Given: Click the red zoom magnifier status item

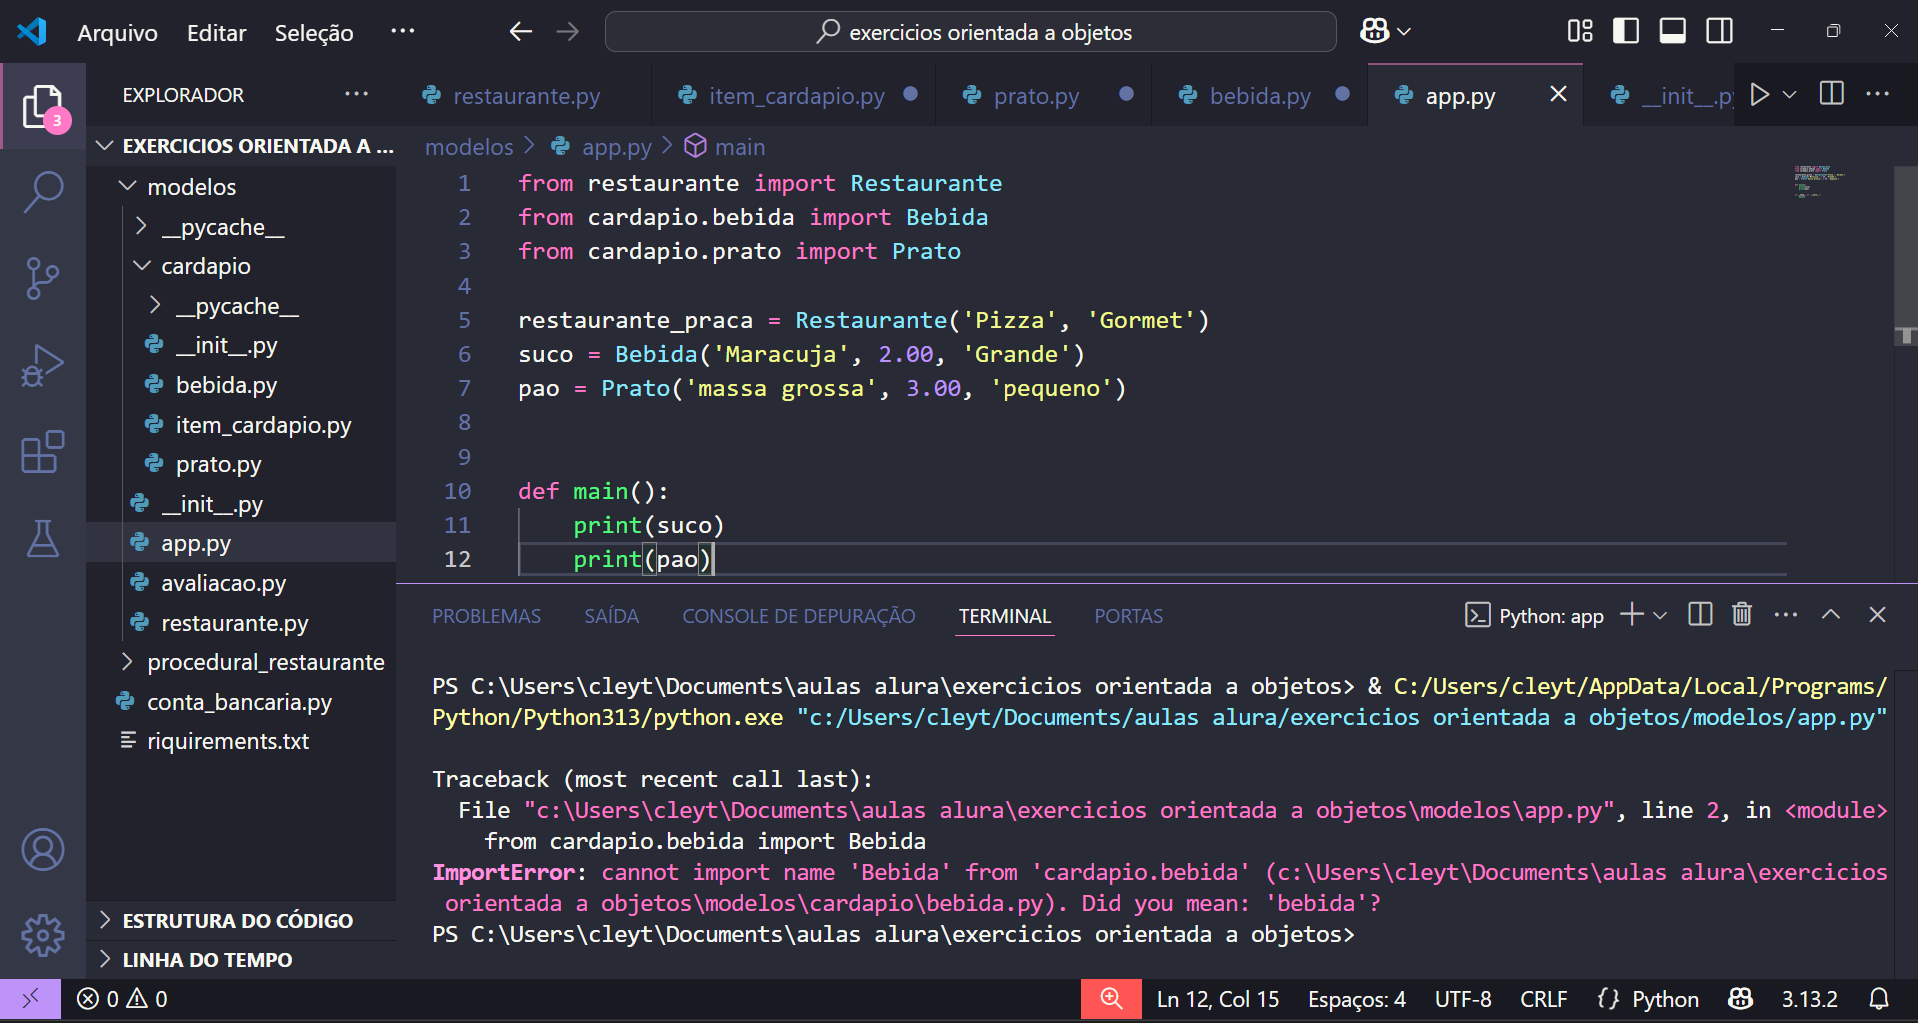Looking at the screenshot, I should point(1111,999).
